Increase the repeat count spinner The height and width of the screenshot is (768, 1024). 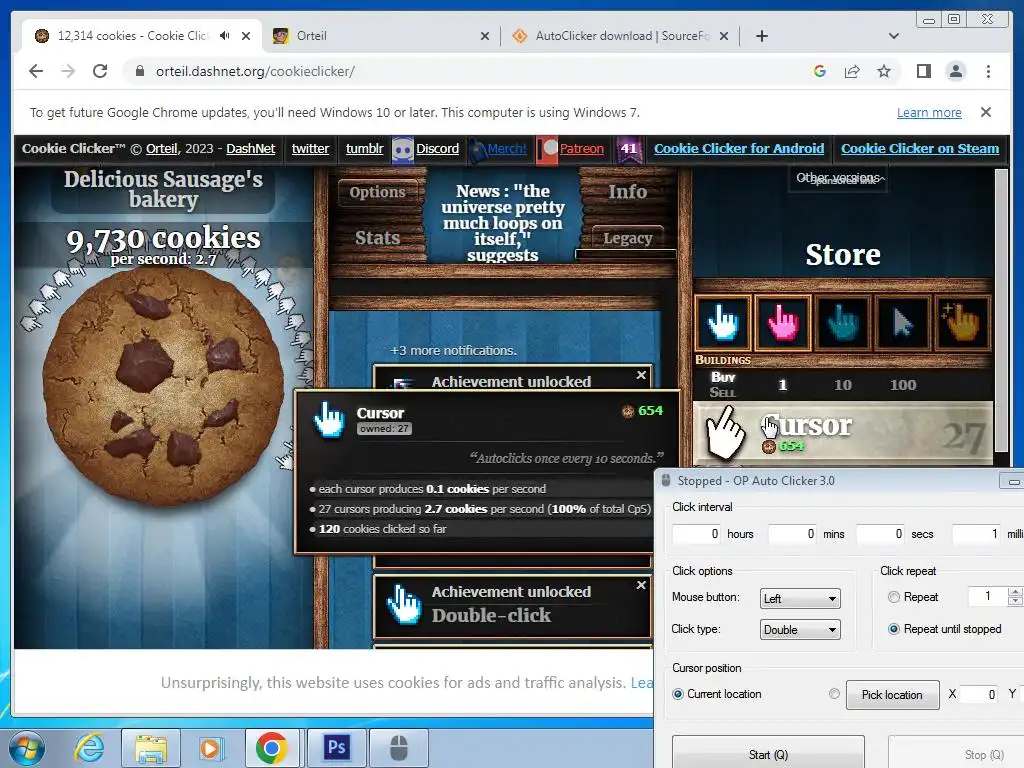(1015, 592)
